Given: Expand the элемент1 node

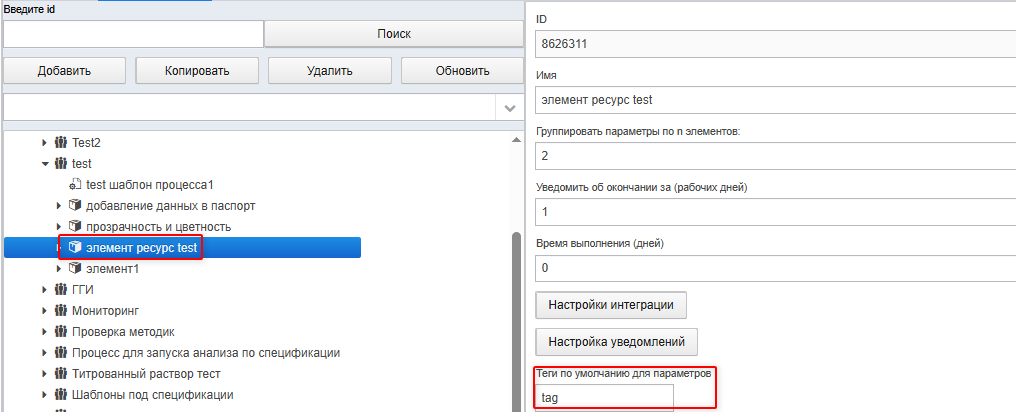Looking at the screenshot, I should (x=60, y=269).
